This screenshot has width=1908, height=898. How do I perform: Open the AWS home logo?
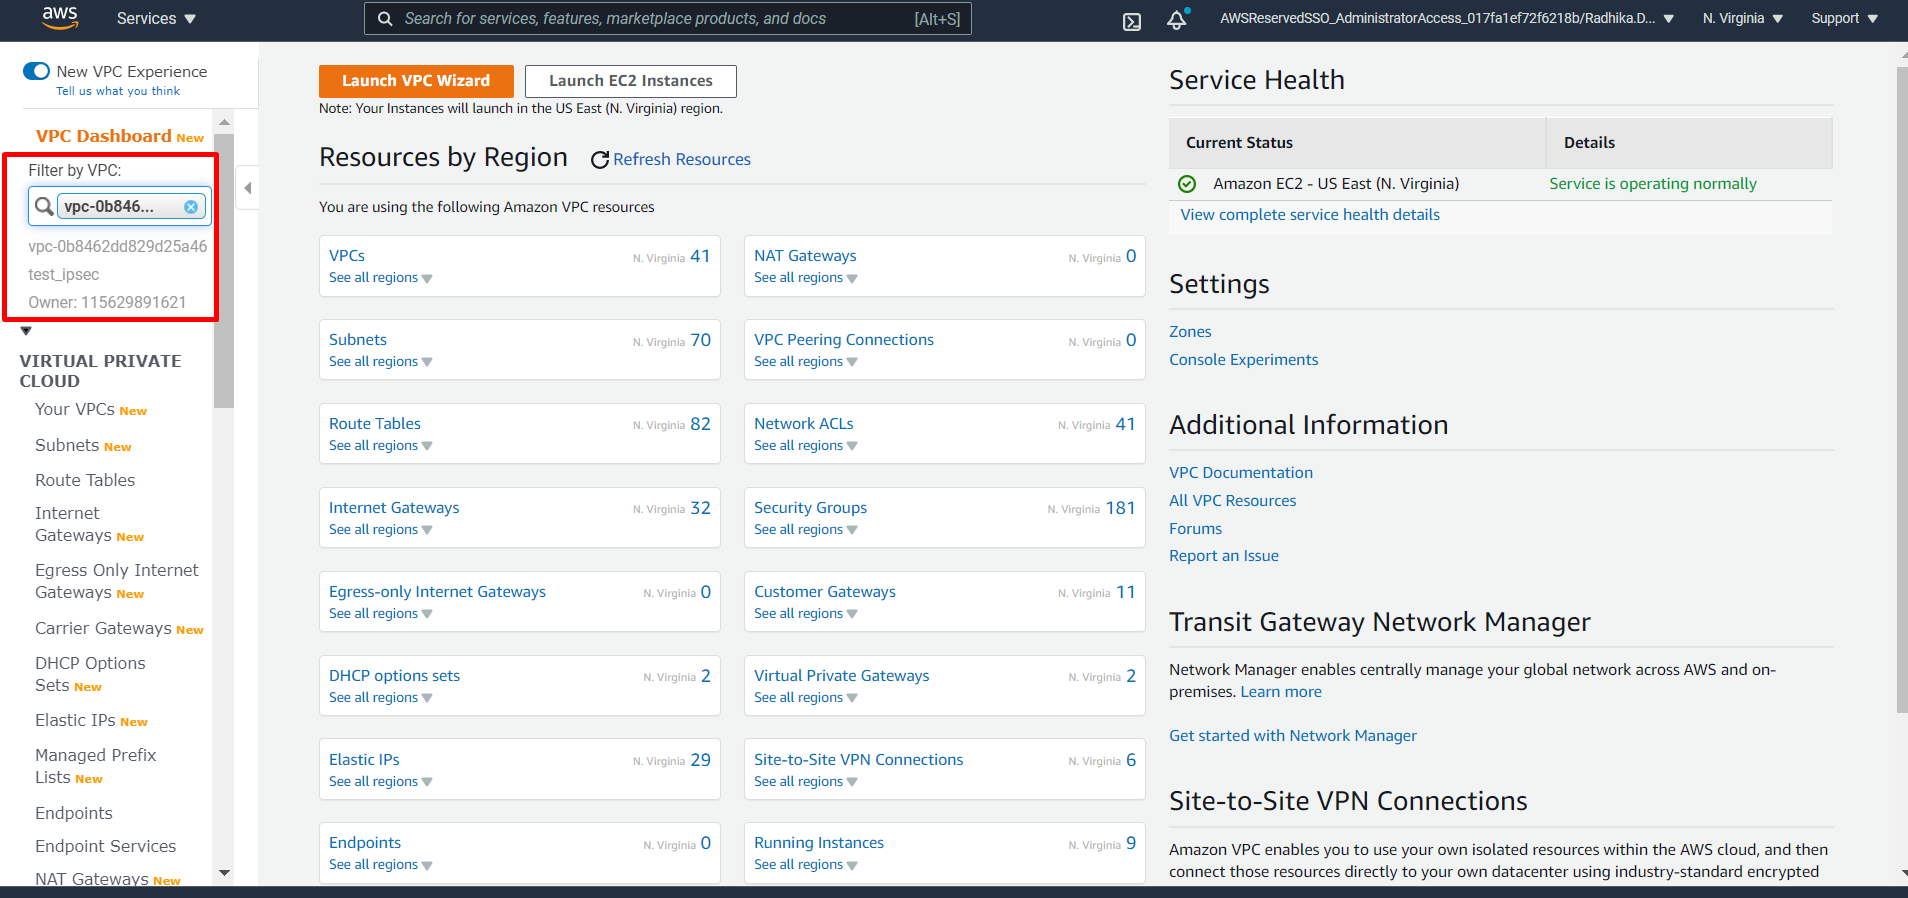[x=60, y=18]
